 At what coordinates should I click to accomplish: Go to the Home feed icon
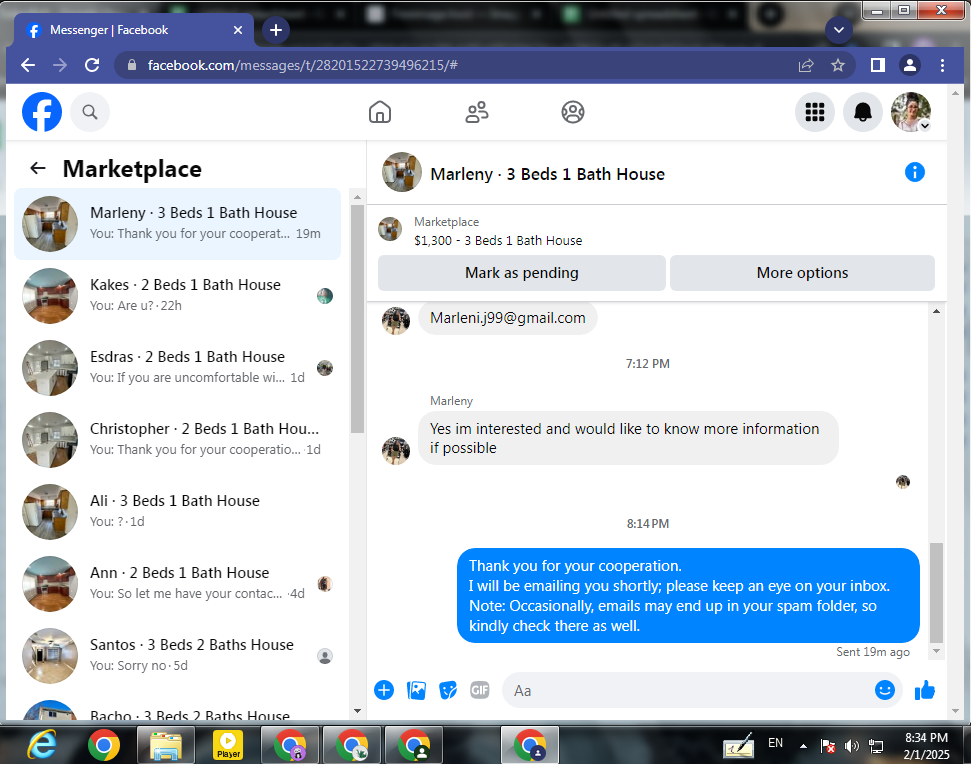coord(380,112)
